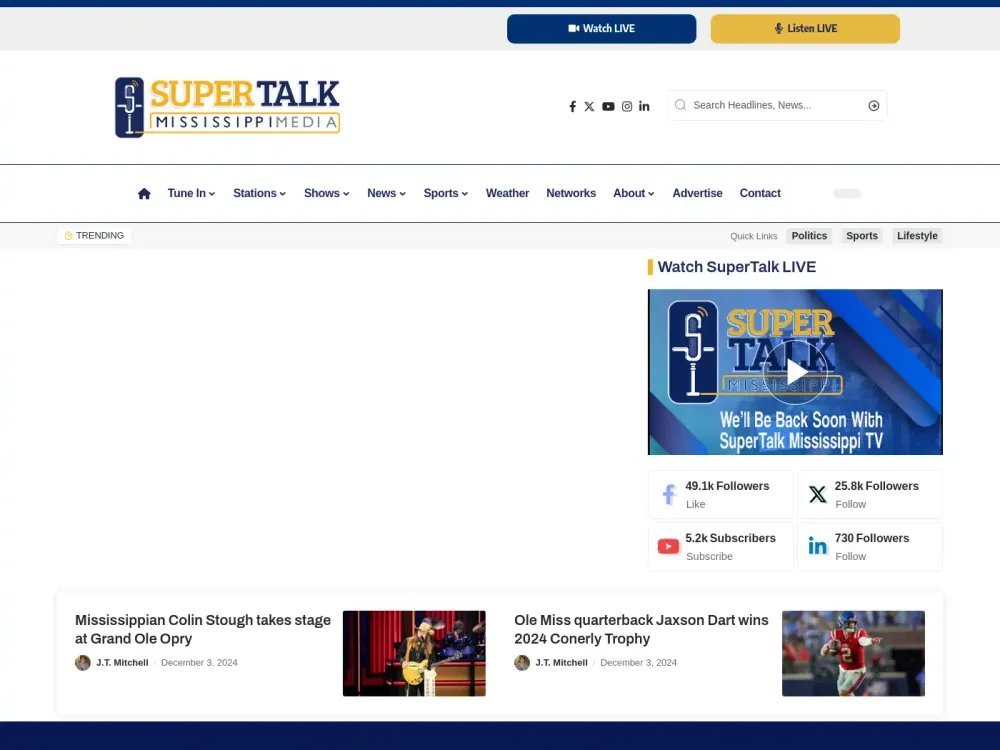Expand the Tune In dropdown menu
1000x750 pixels.
pyautogui.click(x=190, y=193)
